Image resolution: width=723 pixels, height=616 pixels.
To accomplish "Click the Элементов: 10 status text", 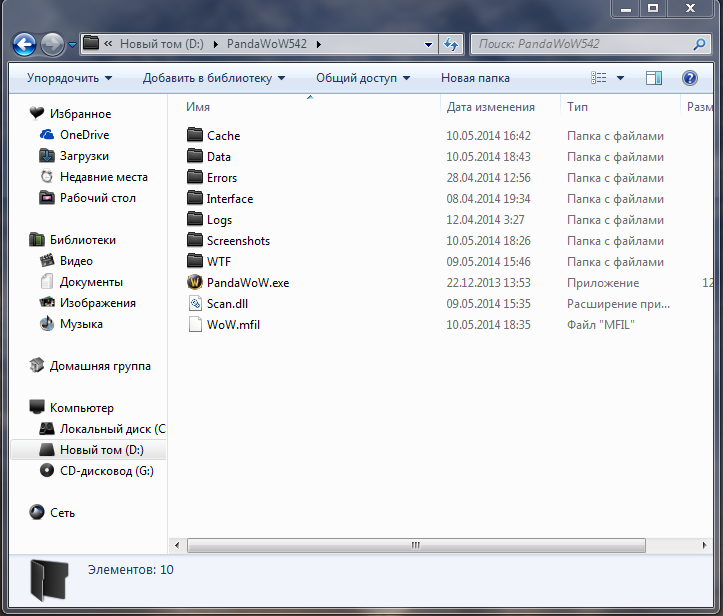I will pyautogui.click(x=130, y=570).
